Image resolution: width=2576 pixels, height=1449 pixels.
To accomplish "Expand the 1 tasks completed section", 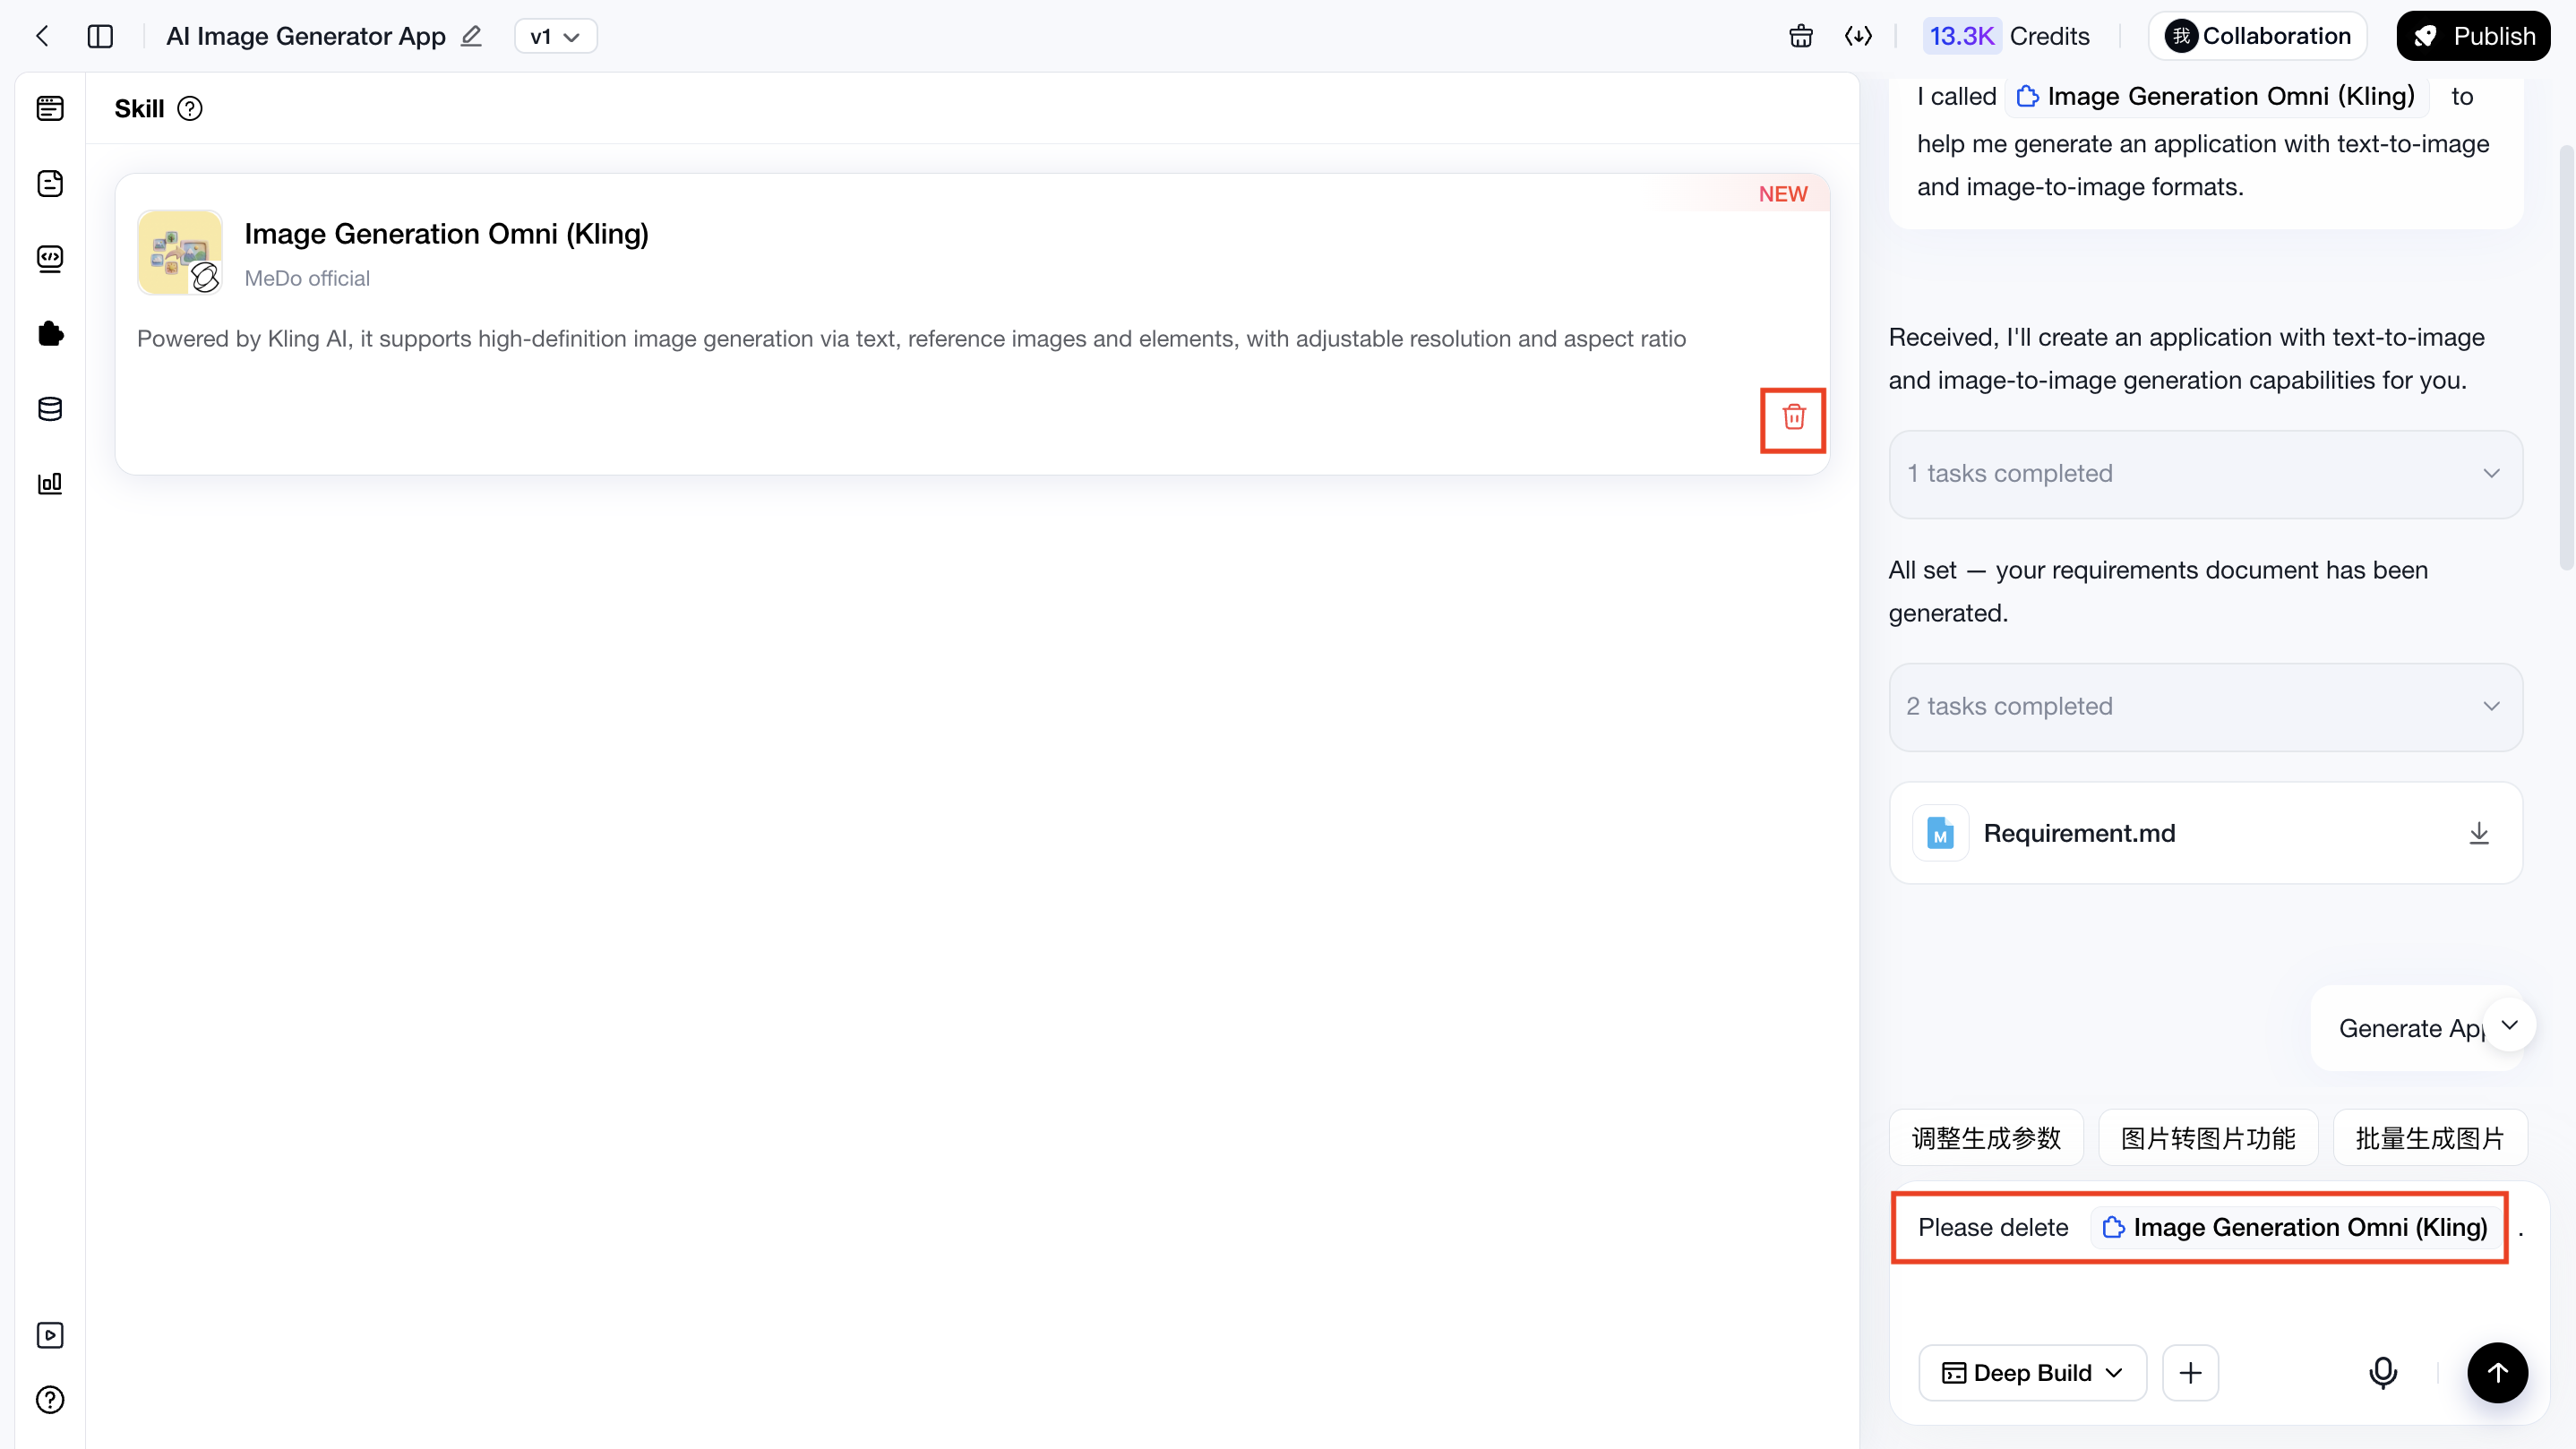I will point(2205,474).
